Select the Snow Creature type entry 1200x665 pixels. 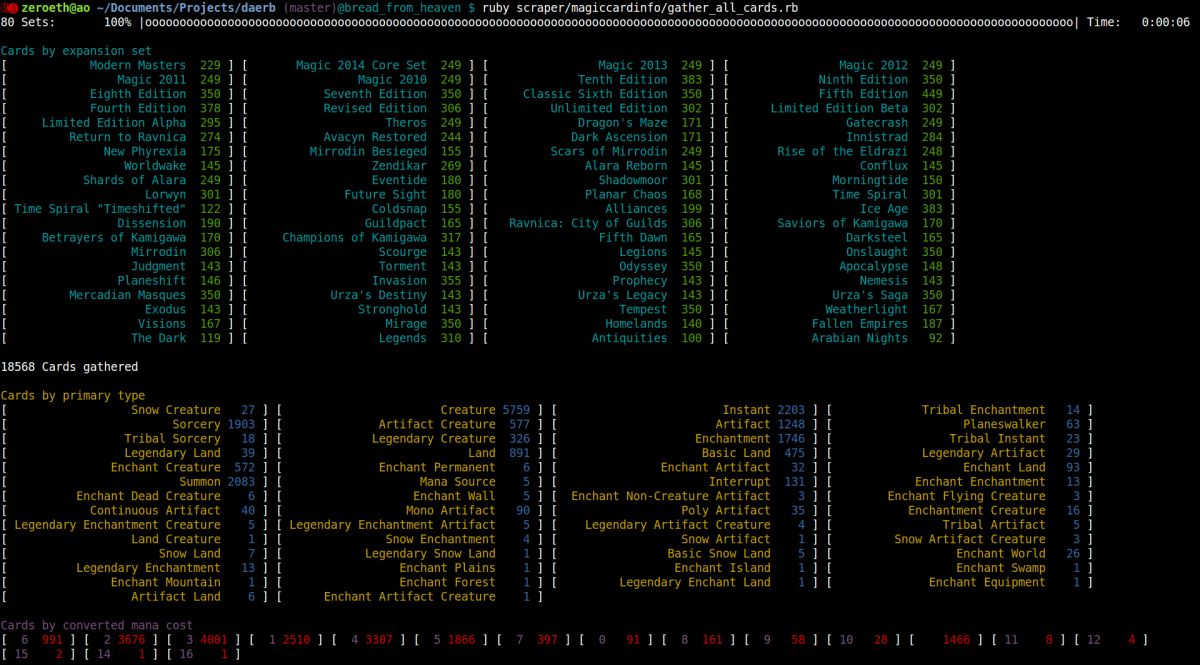(193, 410)
